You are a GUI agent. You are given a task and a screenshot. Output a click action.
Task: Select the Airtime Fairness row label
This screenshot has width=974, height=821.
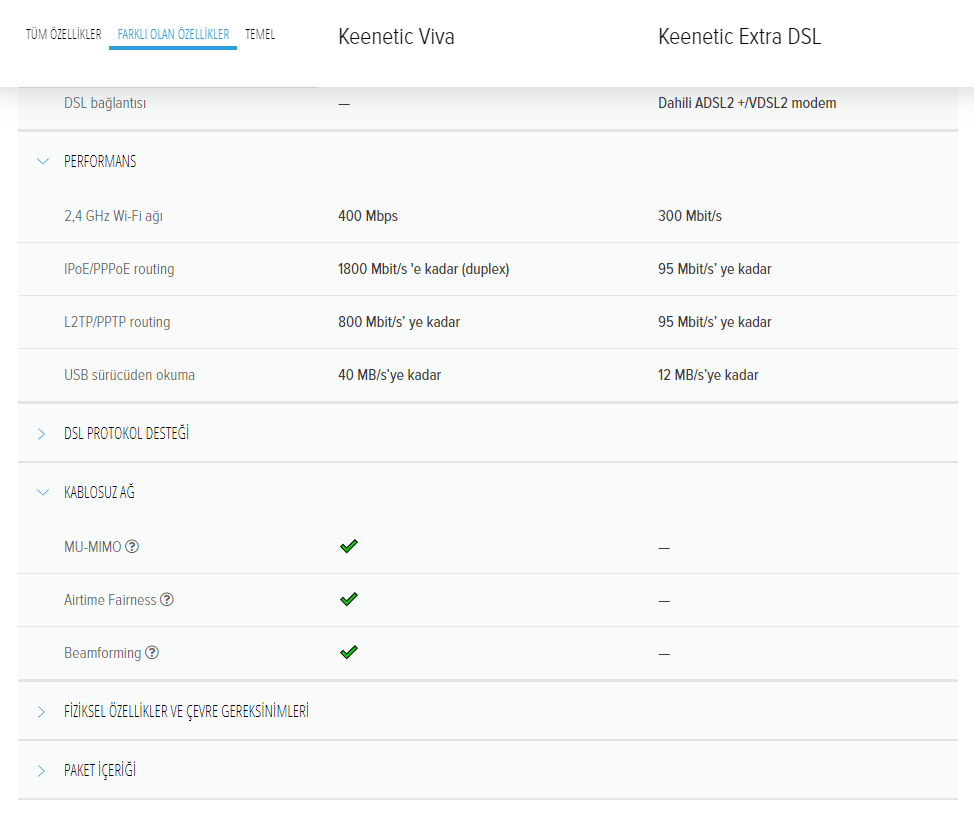click(x=110, y=600)
